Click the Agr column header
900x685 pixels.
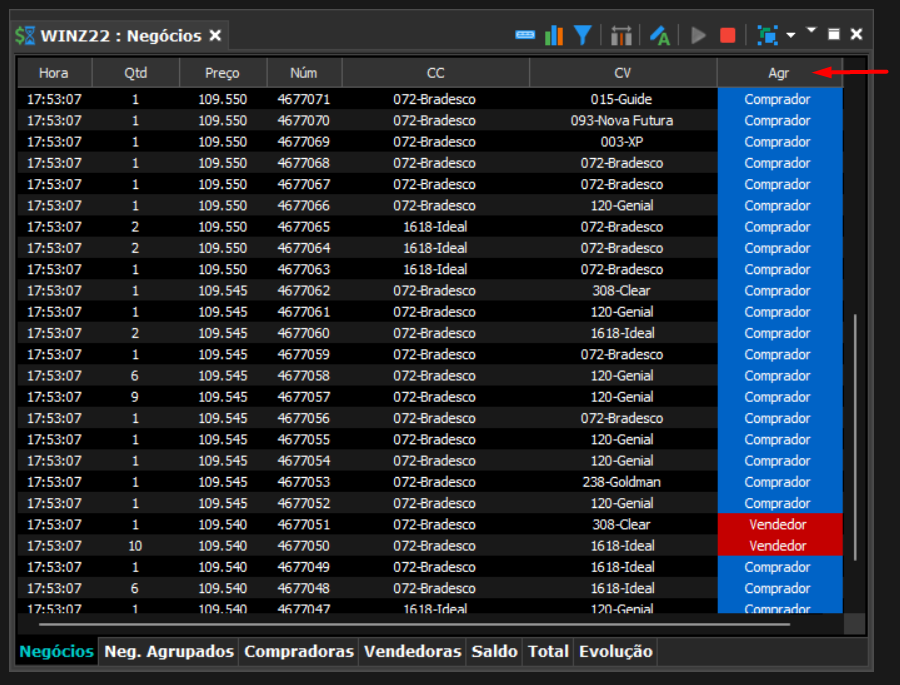pyautogui.click(x=779, y=73)
